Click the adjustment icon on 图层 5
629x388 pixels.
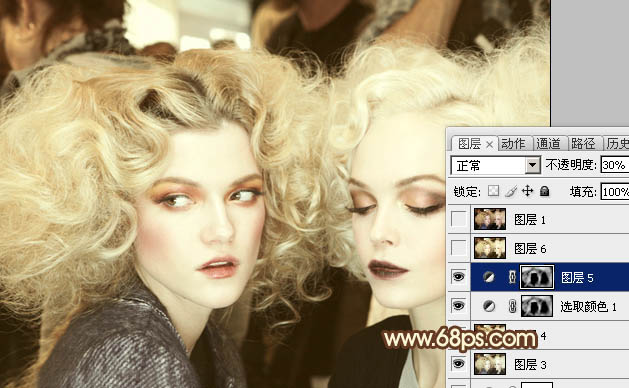pyautogui.click(x=489, y=277)
